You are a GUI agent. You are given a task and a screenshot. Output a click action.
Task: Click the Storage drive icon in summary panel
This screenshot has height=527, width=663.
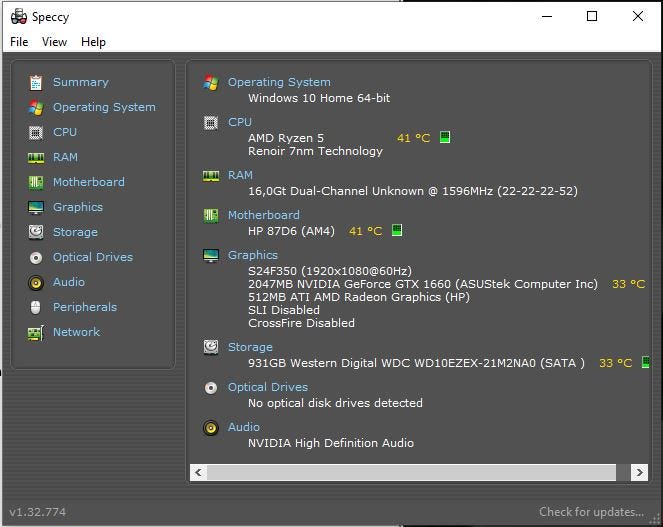(211, 347)
